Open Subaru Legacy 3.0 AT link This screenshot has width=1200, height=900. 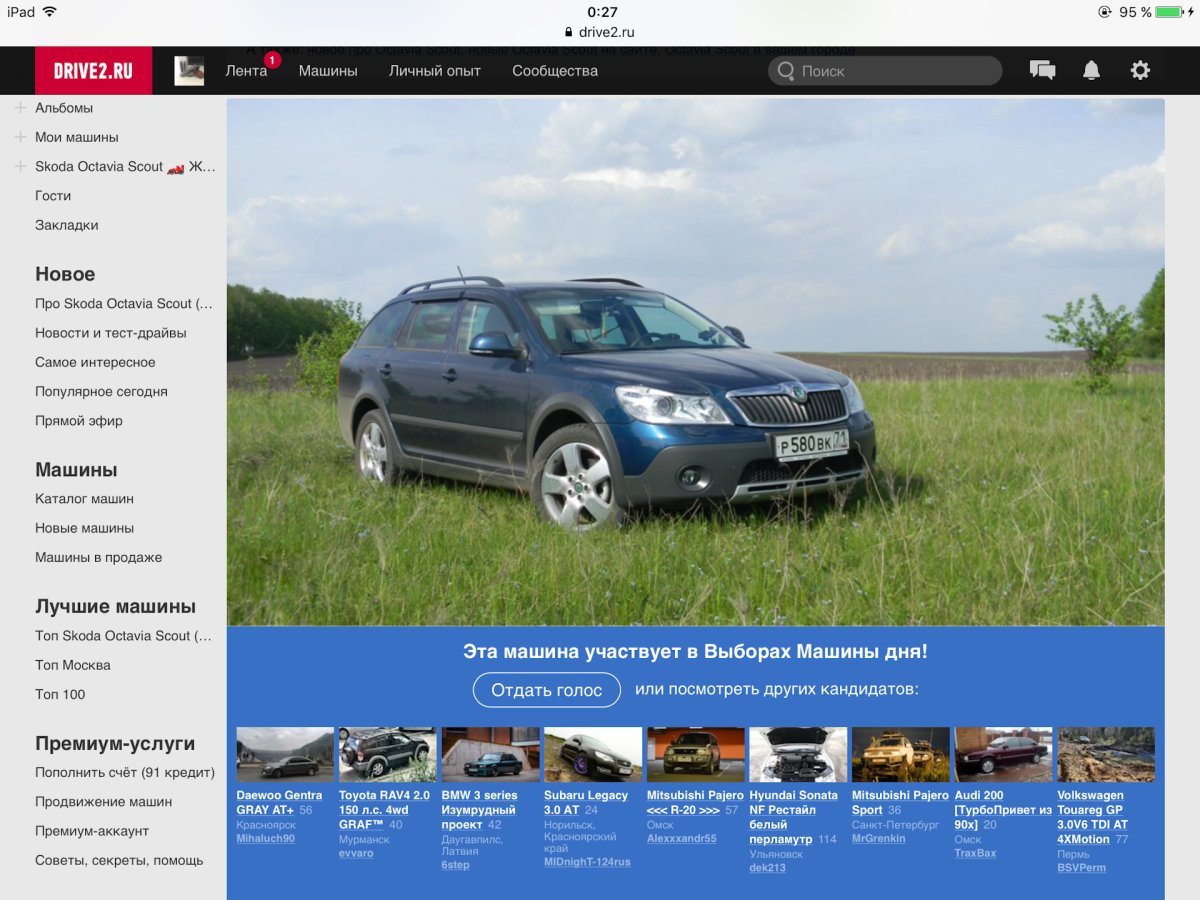586,803
